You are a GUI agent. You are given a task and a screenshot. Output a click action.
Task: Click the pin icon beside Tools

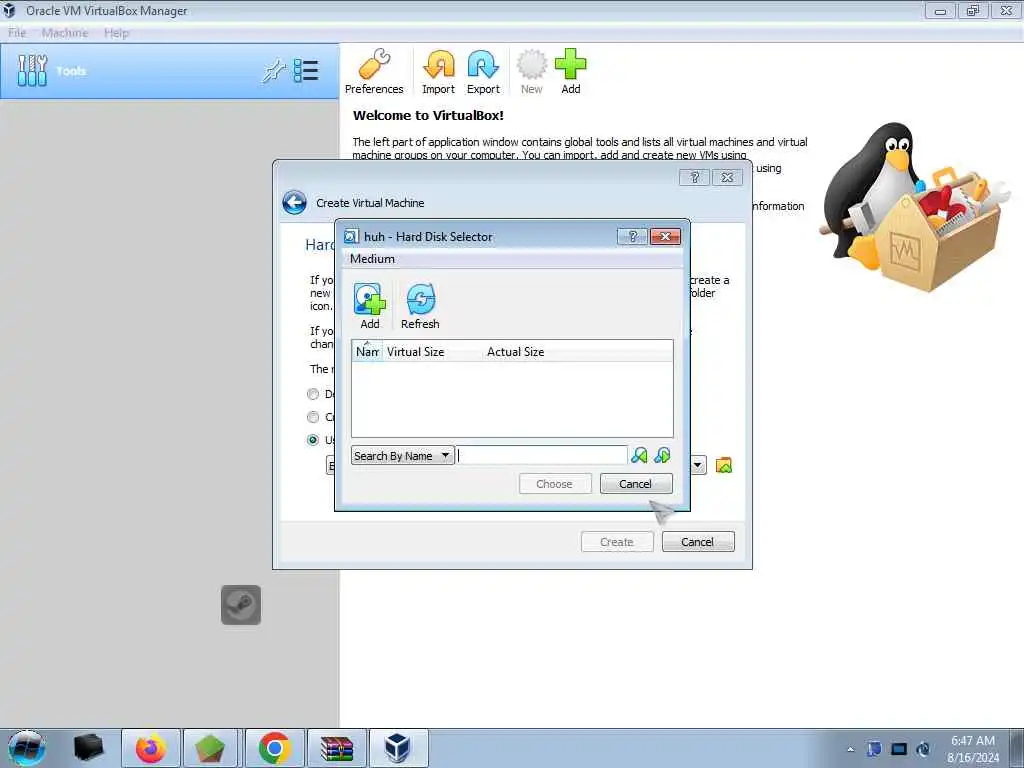pyautogui.click(x=274, y=71)
